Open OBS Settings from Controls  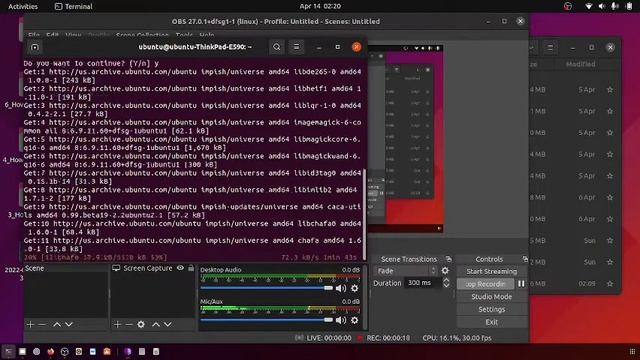tap(491, 309)
